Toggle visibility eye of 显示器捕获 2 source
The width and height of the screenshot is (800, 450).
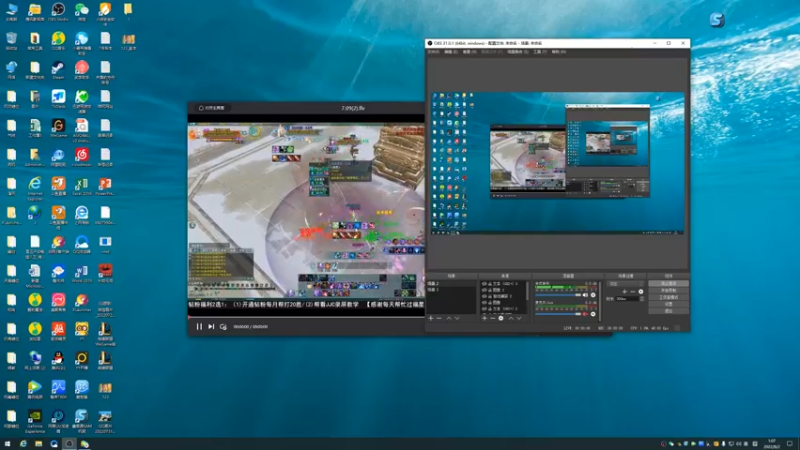point(484,296)
